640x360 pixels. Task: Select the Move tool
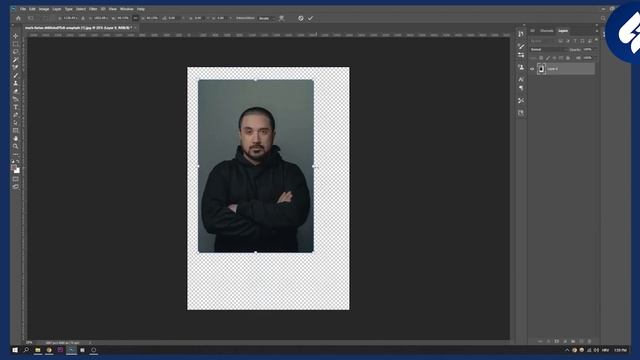(x=16, y=36)
